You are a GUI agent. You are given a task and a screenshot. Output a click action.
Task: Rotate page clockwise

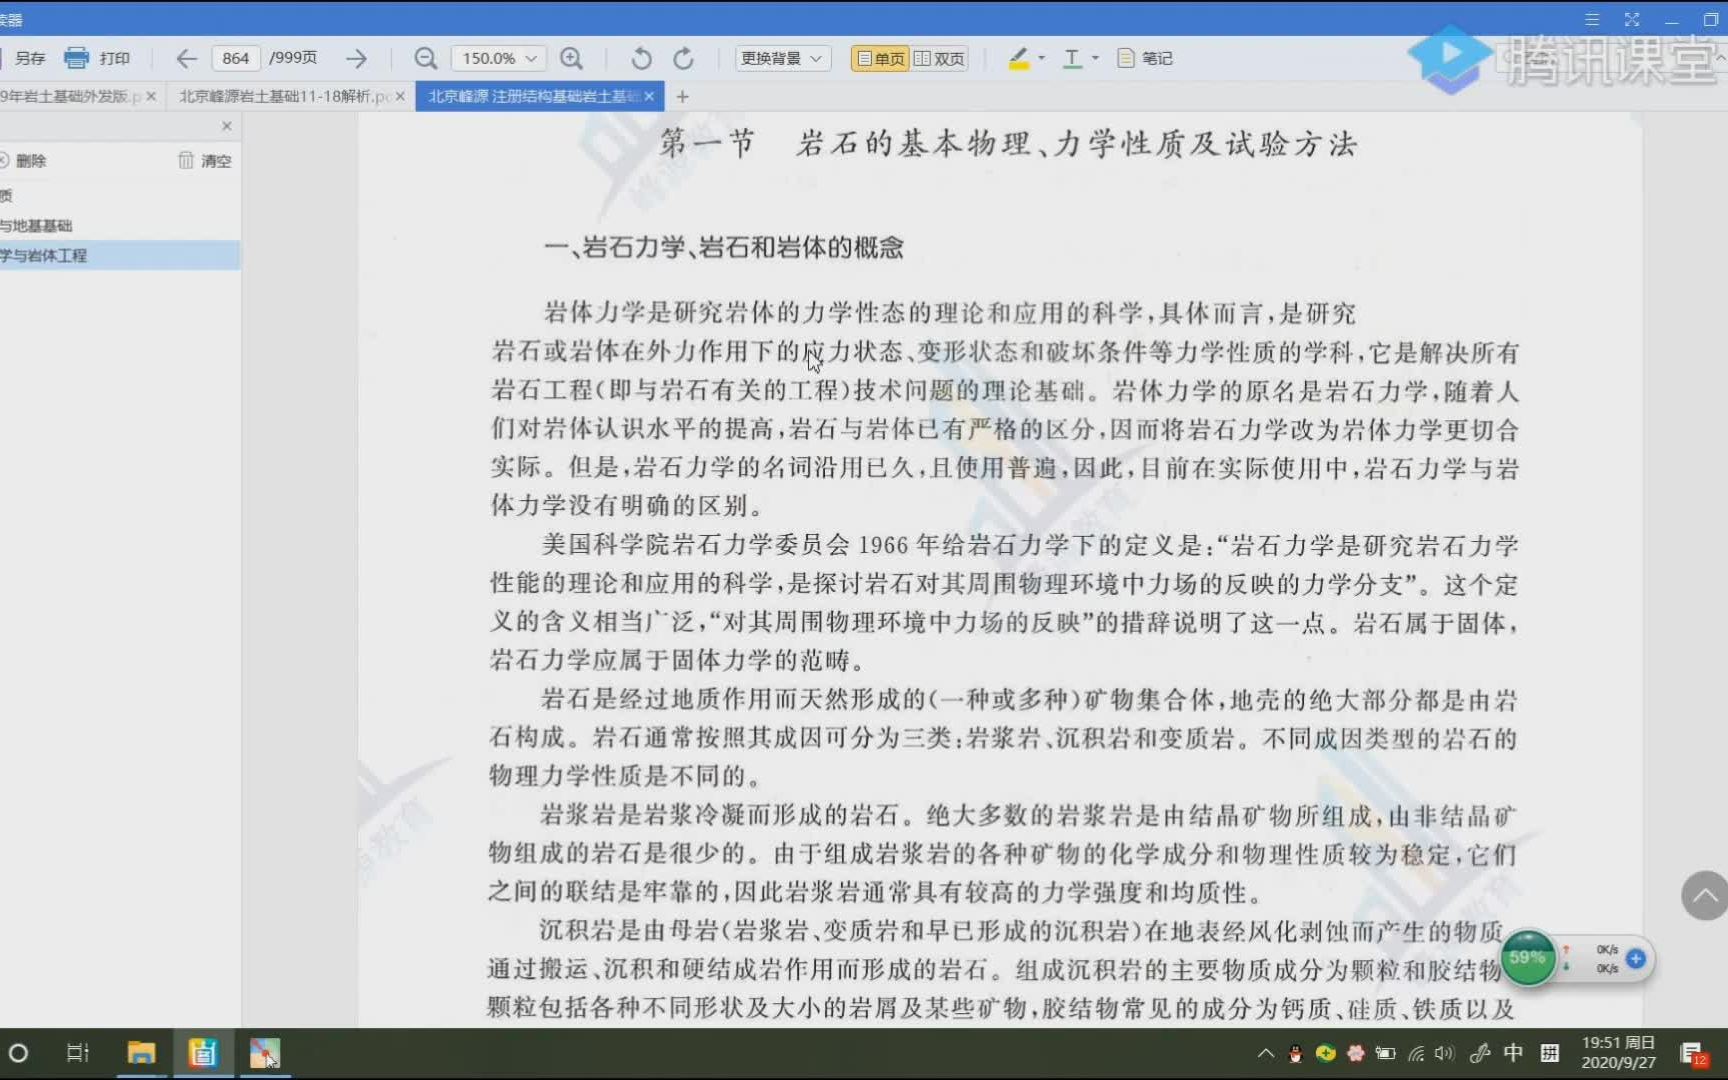(683, 58)
